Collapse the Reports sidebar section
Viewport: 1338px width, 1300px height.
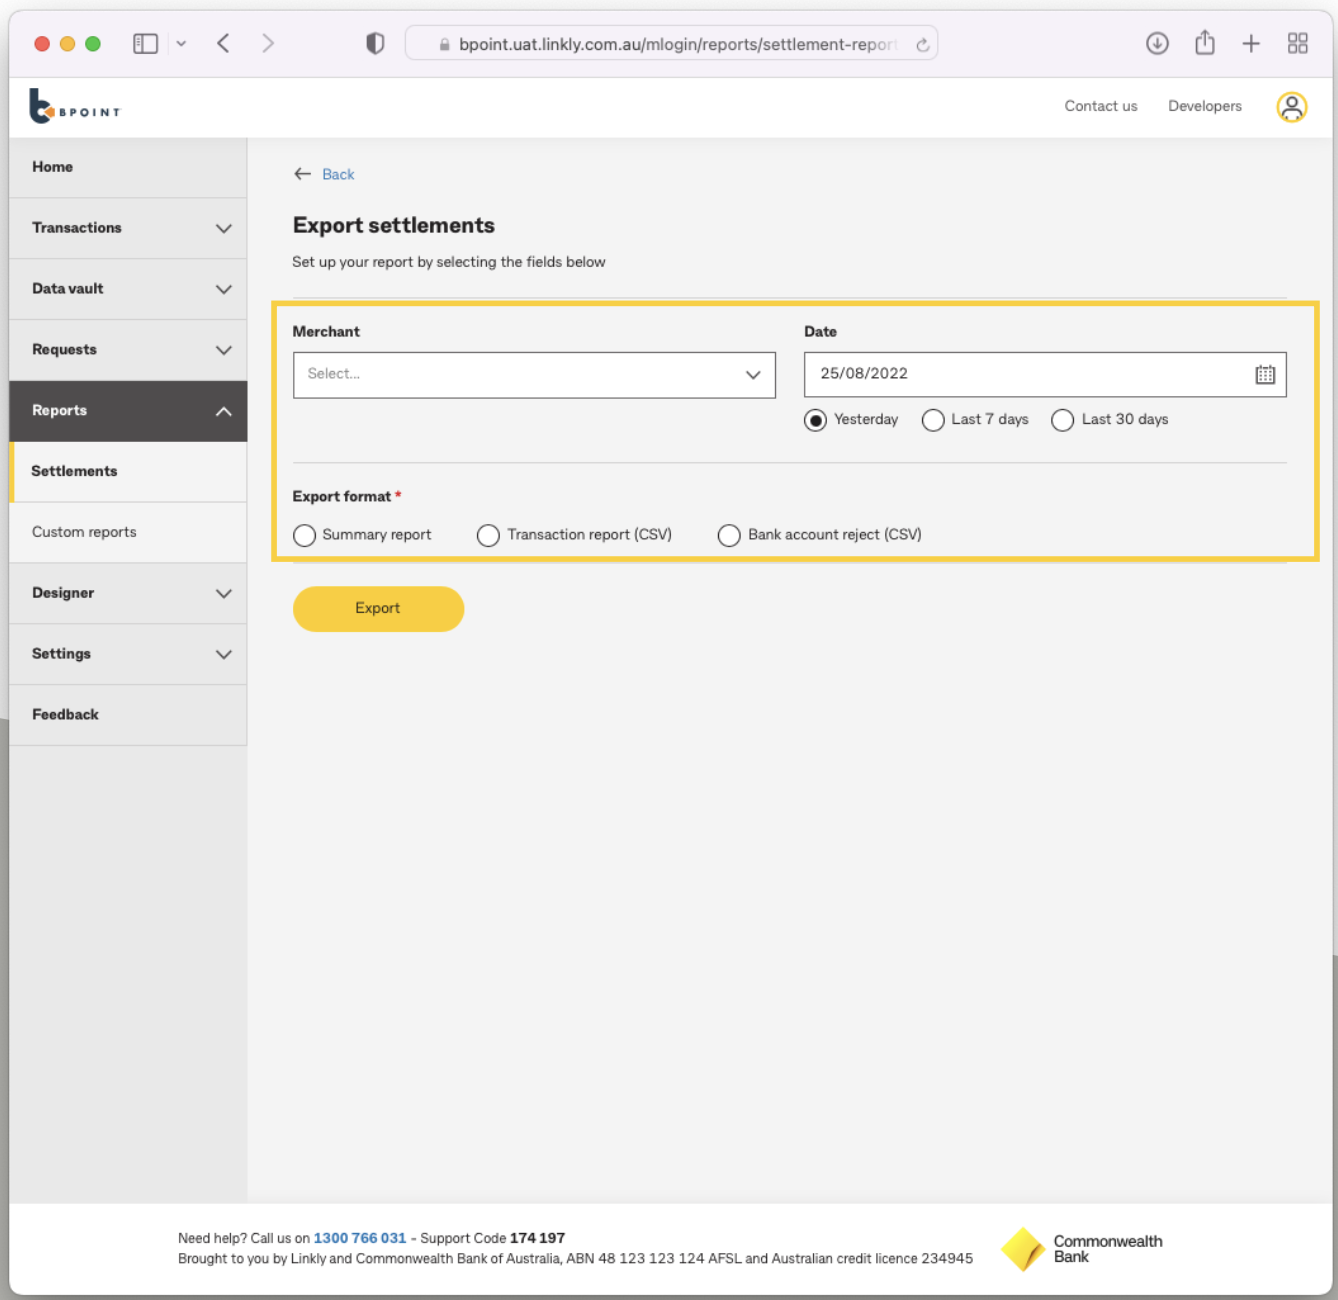127,410
